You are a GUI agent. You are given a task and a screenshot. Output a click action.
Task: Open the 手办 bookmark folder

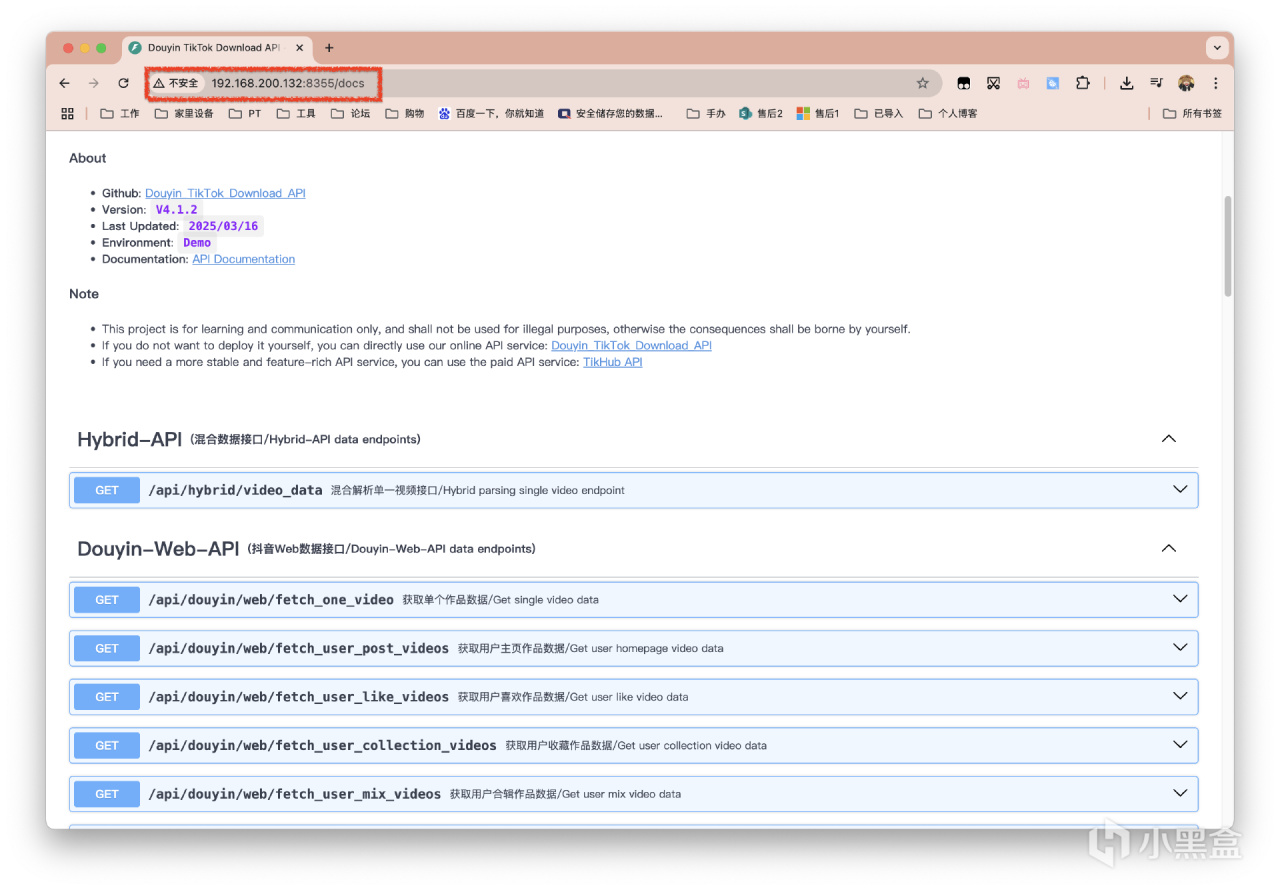(x=706, y=113)
